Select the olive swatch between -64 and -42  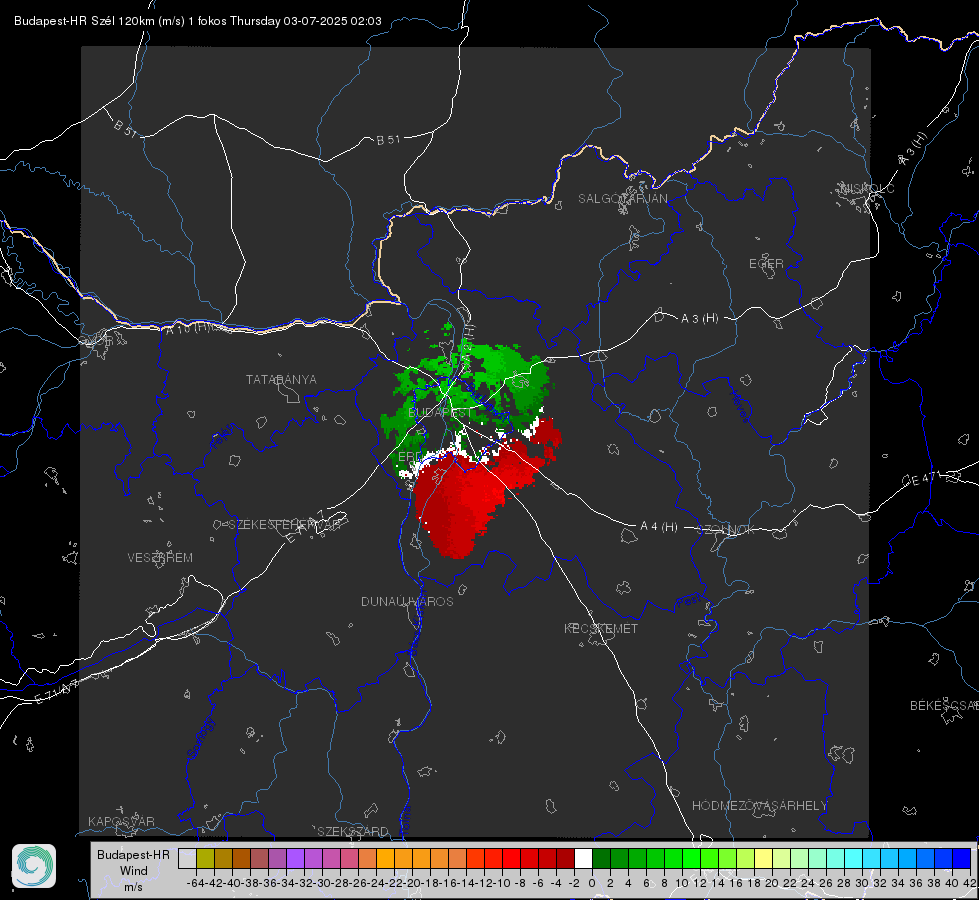click(x=205, y=858)
